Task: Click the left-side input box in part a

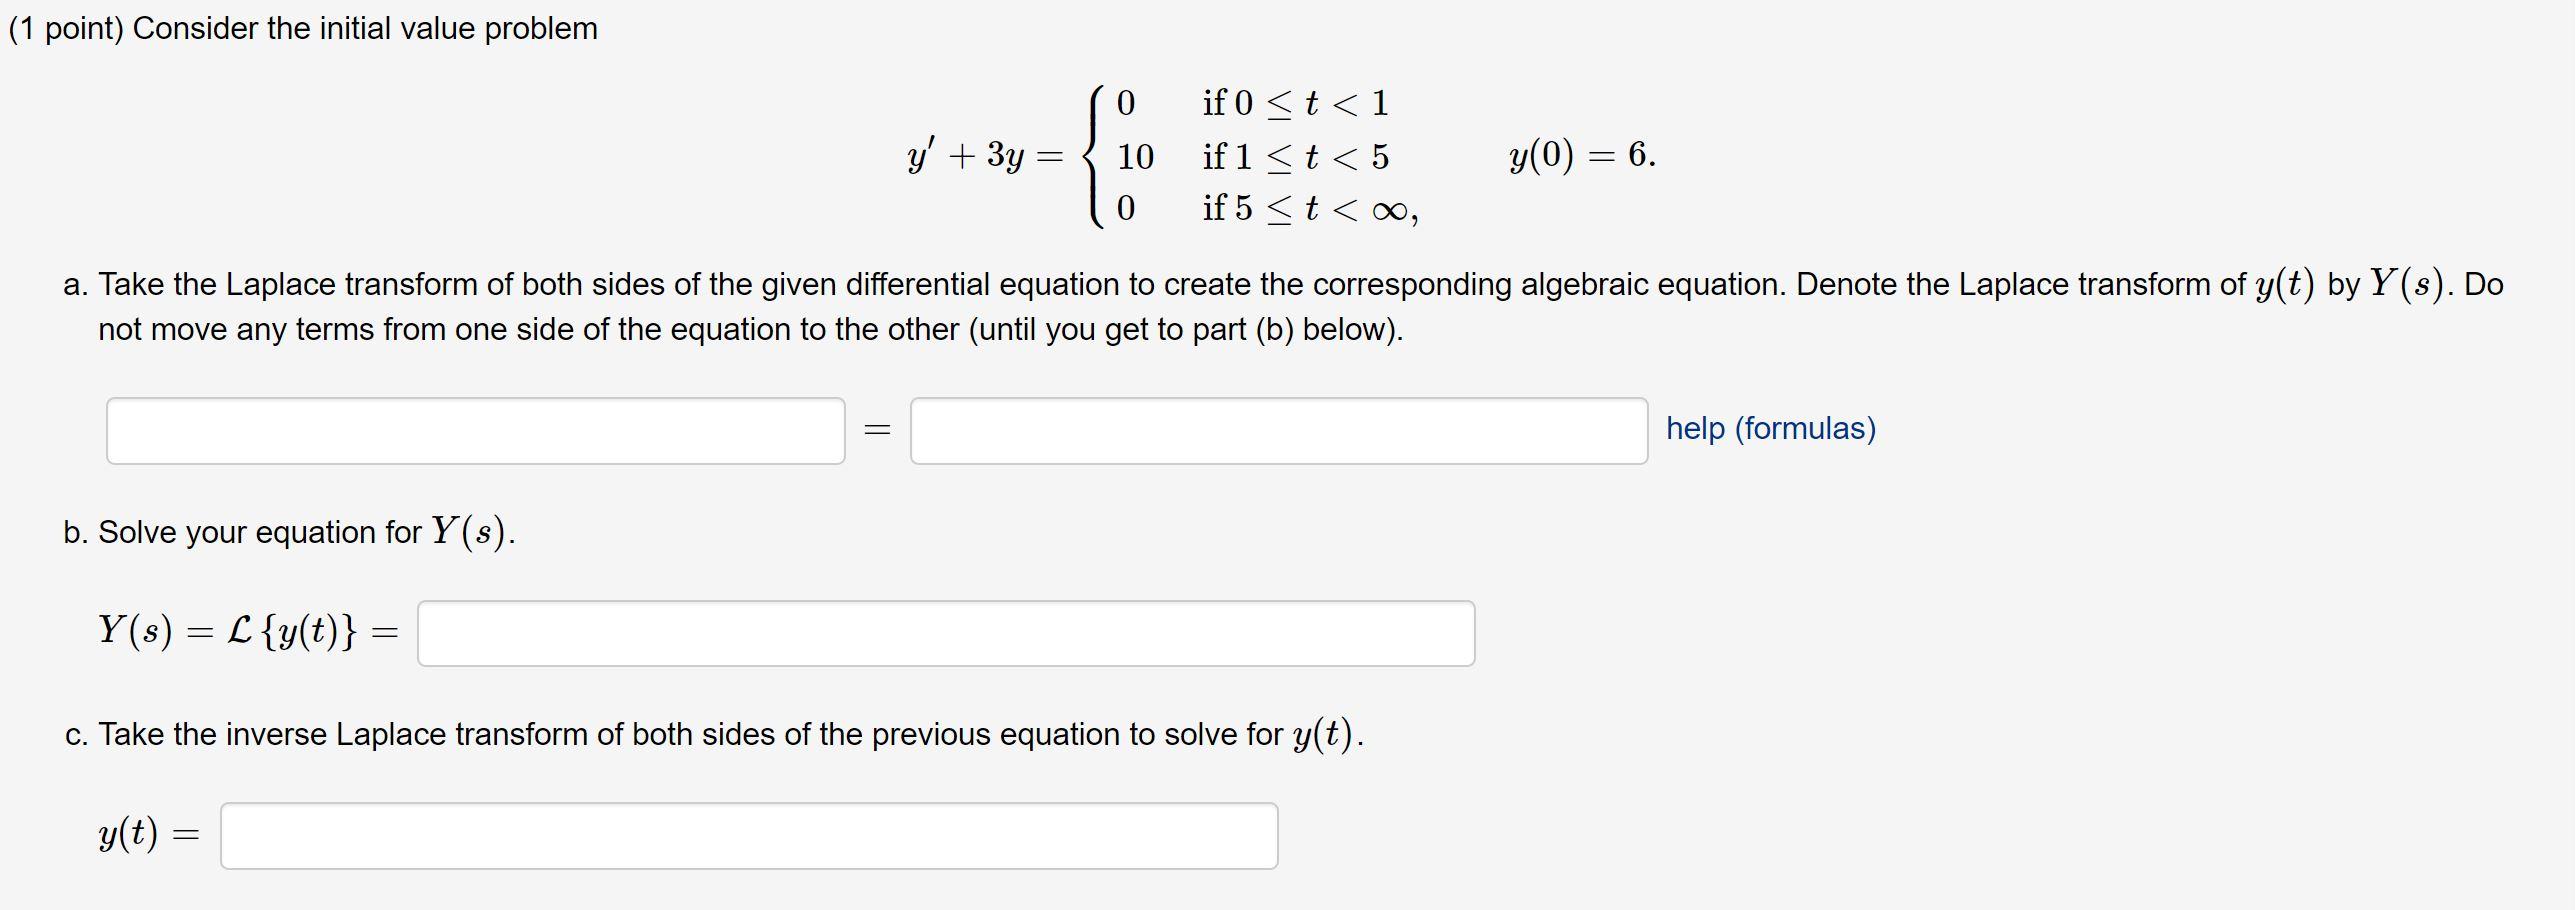Action: [x=476, y=431]
